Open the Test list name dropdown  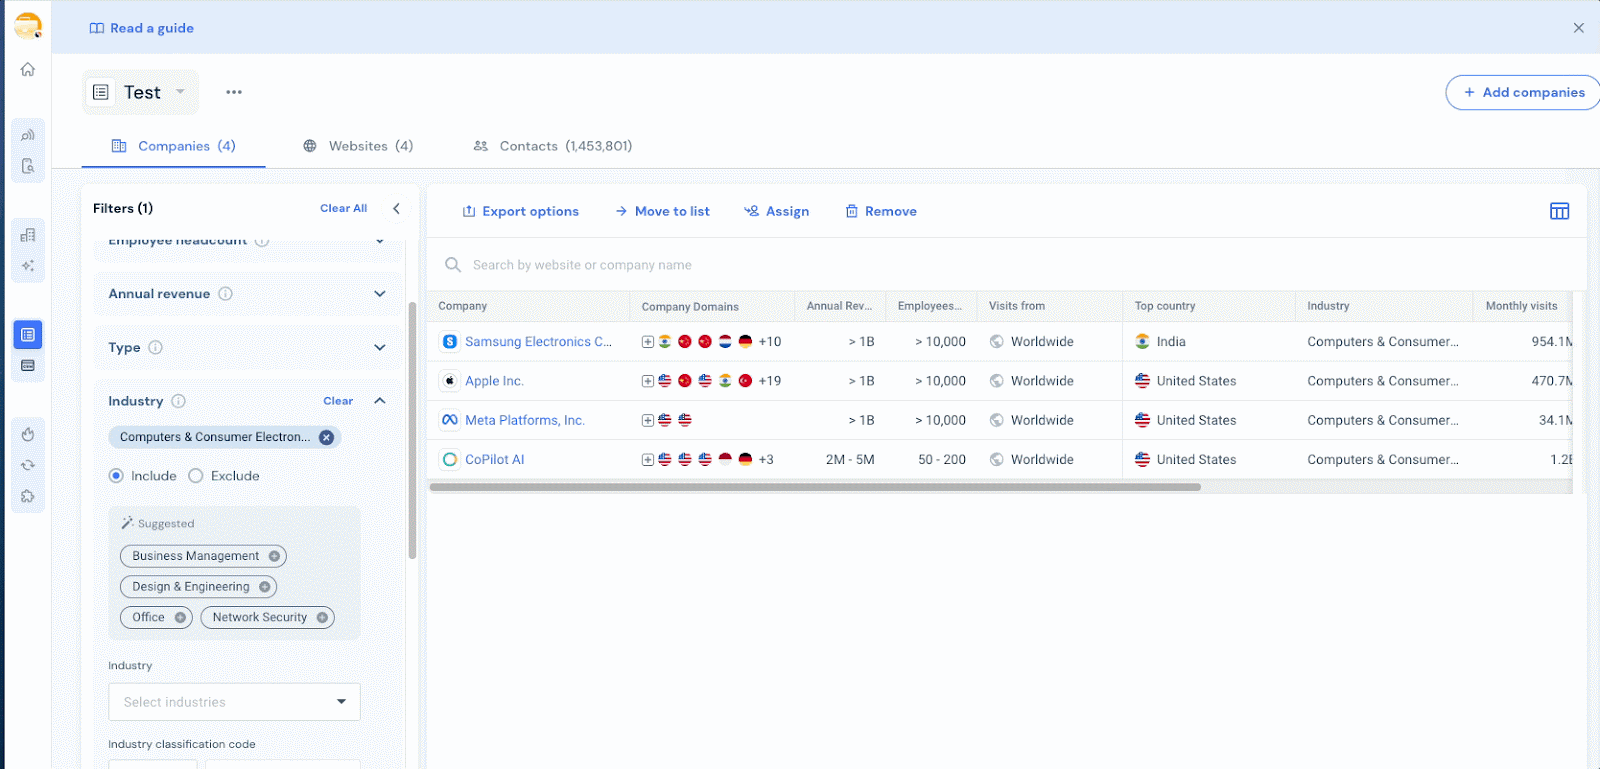click(181, 92)
